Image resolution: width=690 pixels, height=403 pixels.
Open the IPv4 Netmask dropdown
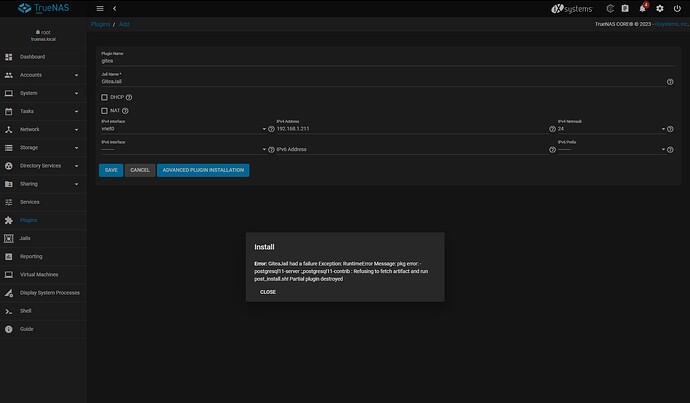click(612, 129)
